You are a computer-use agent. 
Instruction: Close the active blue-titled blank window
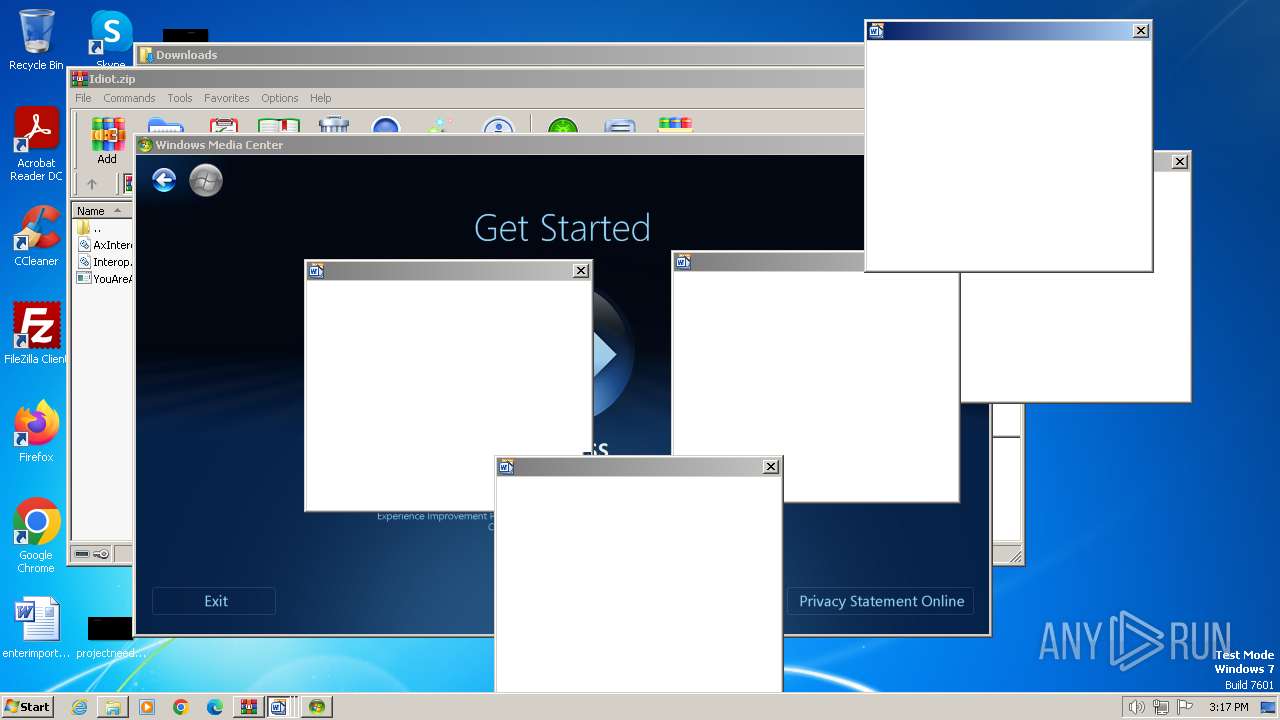click(x=1140, y=31)
